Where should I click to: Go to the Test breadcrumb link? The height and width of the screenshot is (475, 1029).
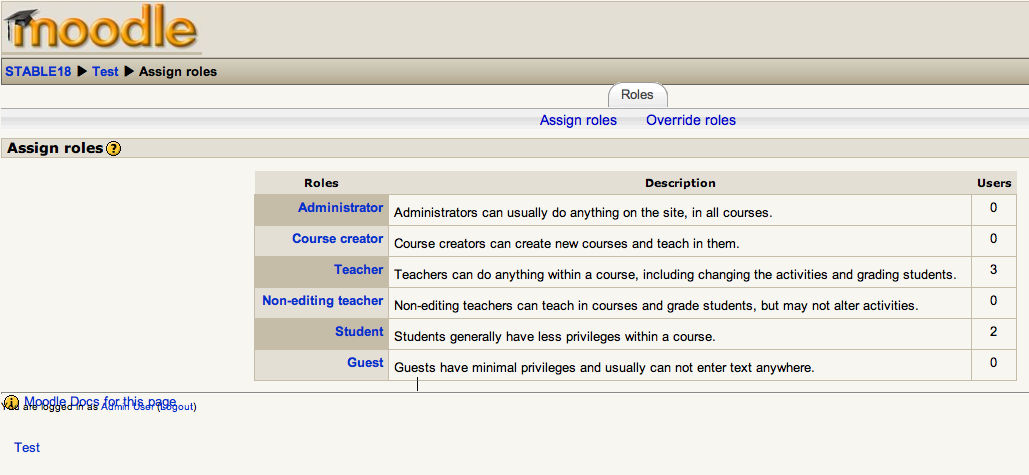(x=105, y=72)
